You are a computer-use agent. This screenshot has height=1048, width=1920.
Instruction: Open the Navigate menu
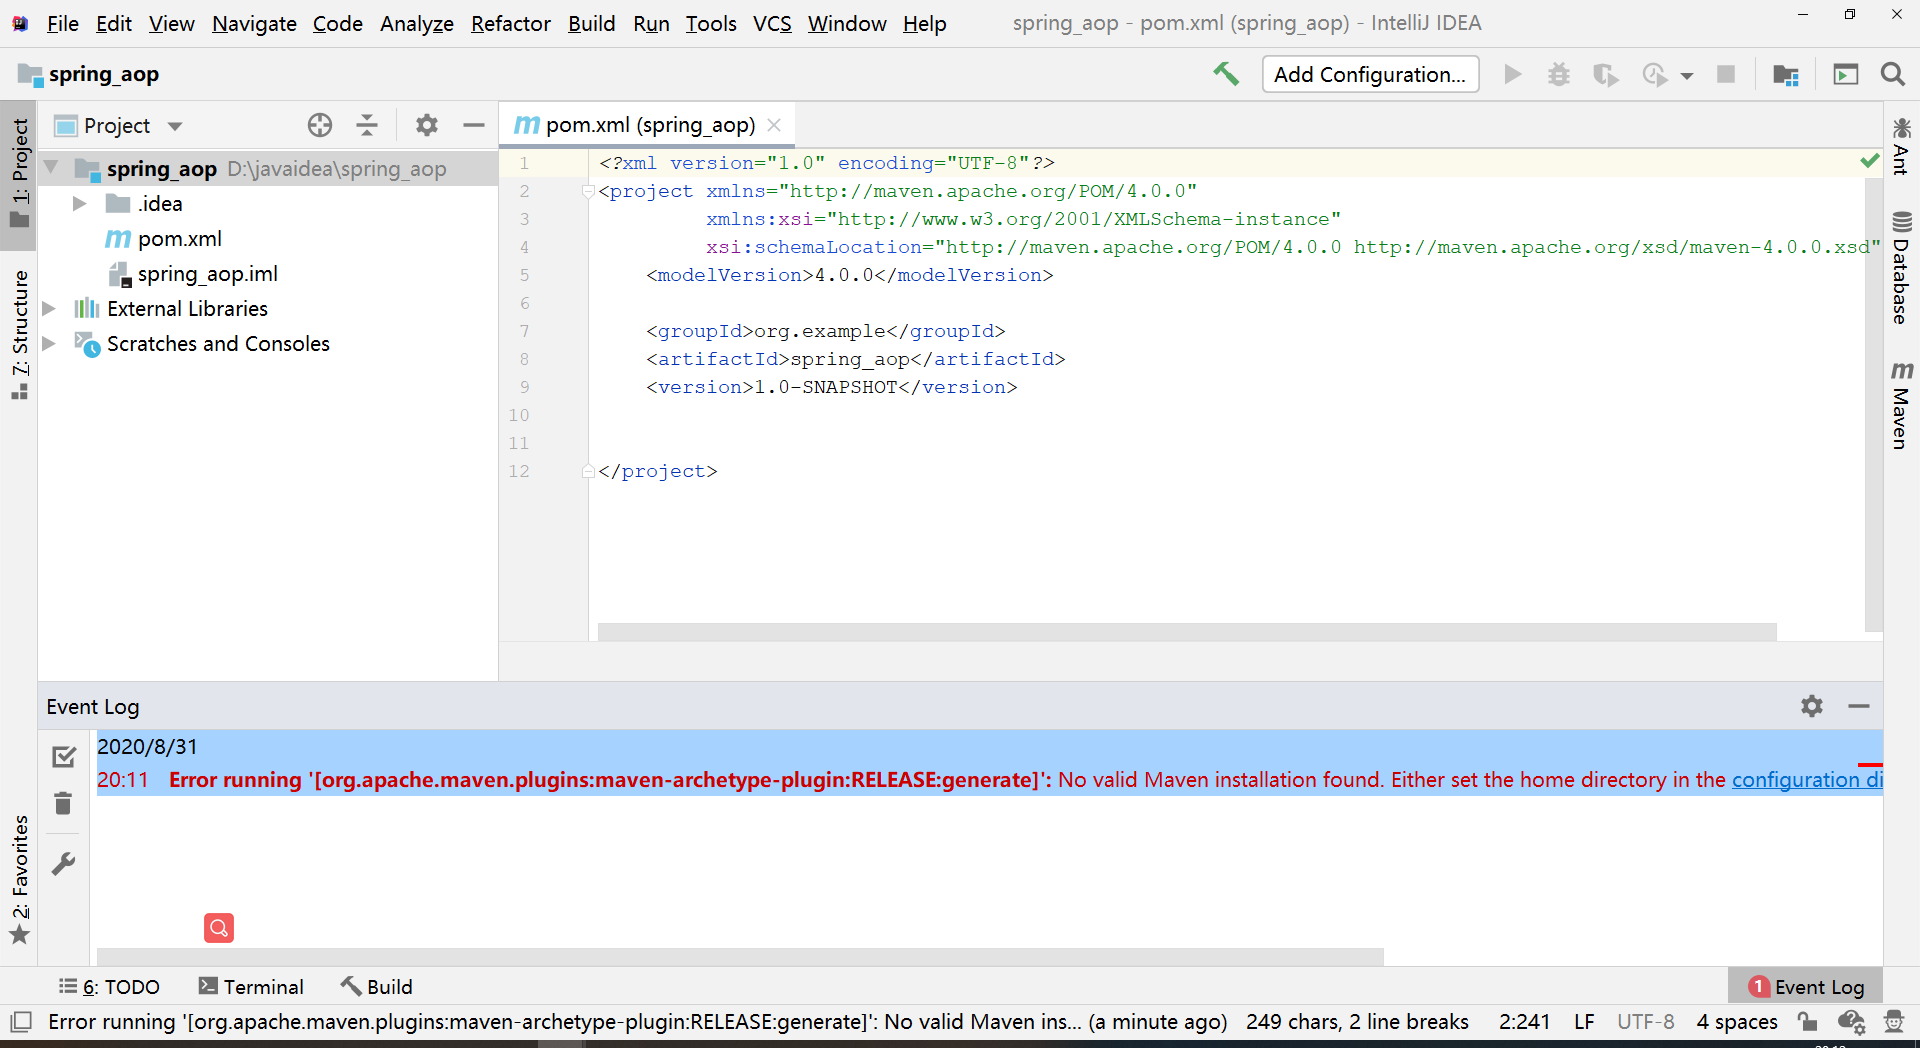coord(254,23)
